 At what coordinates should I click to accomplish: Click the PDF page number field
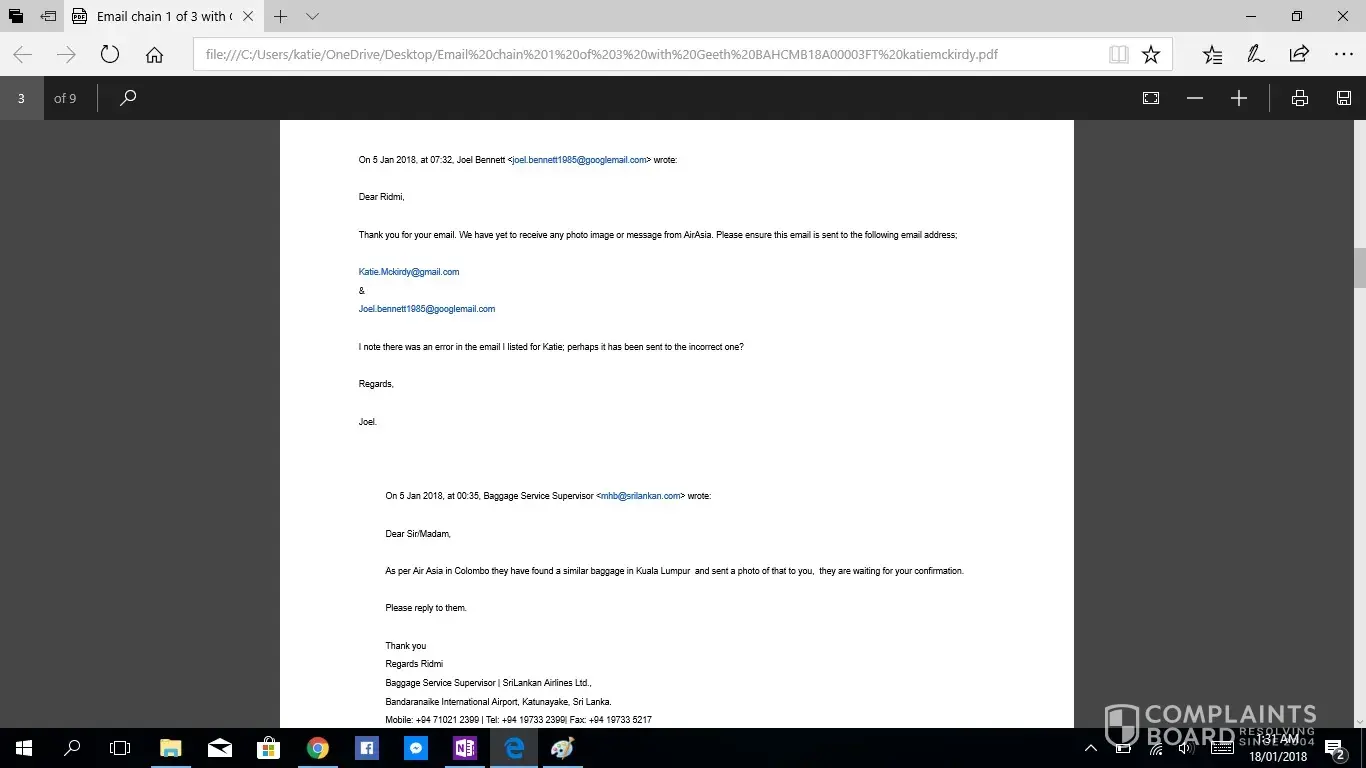point(21,98)
